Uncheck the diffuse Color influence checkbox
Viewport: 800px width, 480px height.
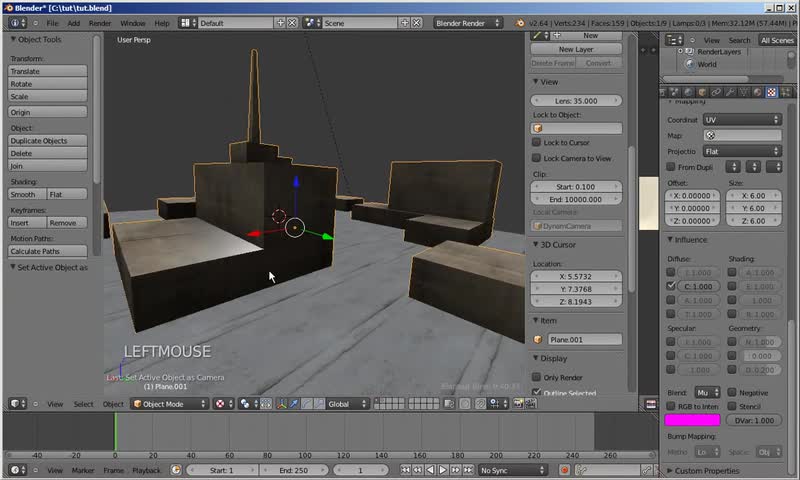671,286
